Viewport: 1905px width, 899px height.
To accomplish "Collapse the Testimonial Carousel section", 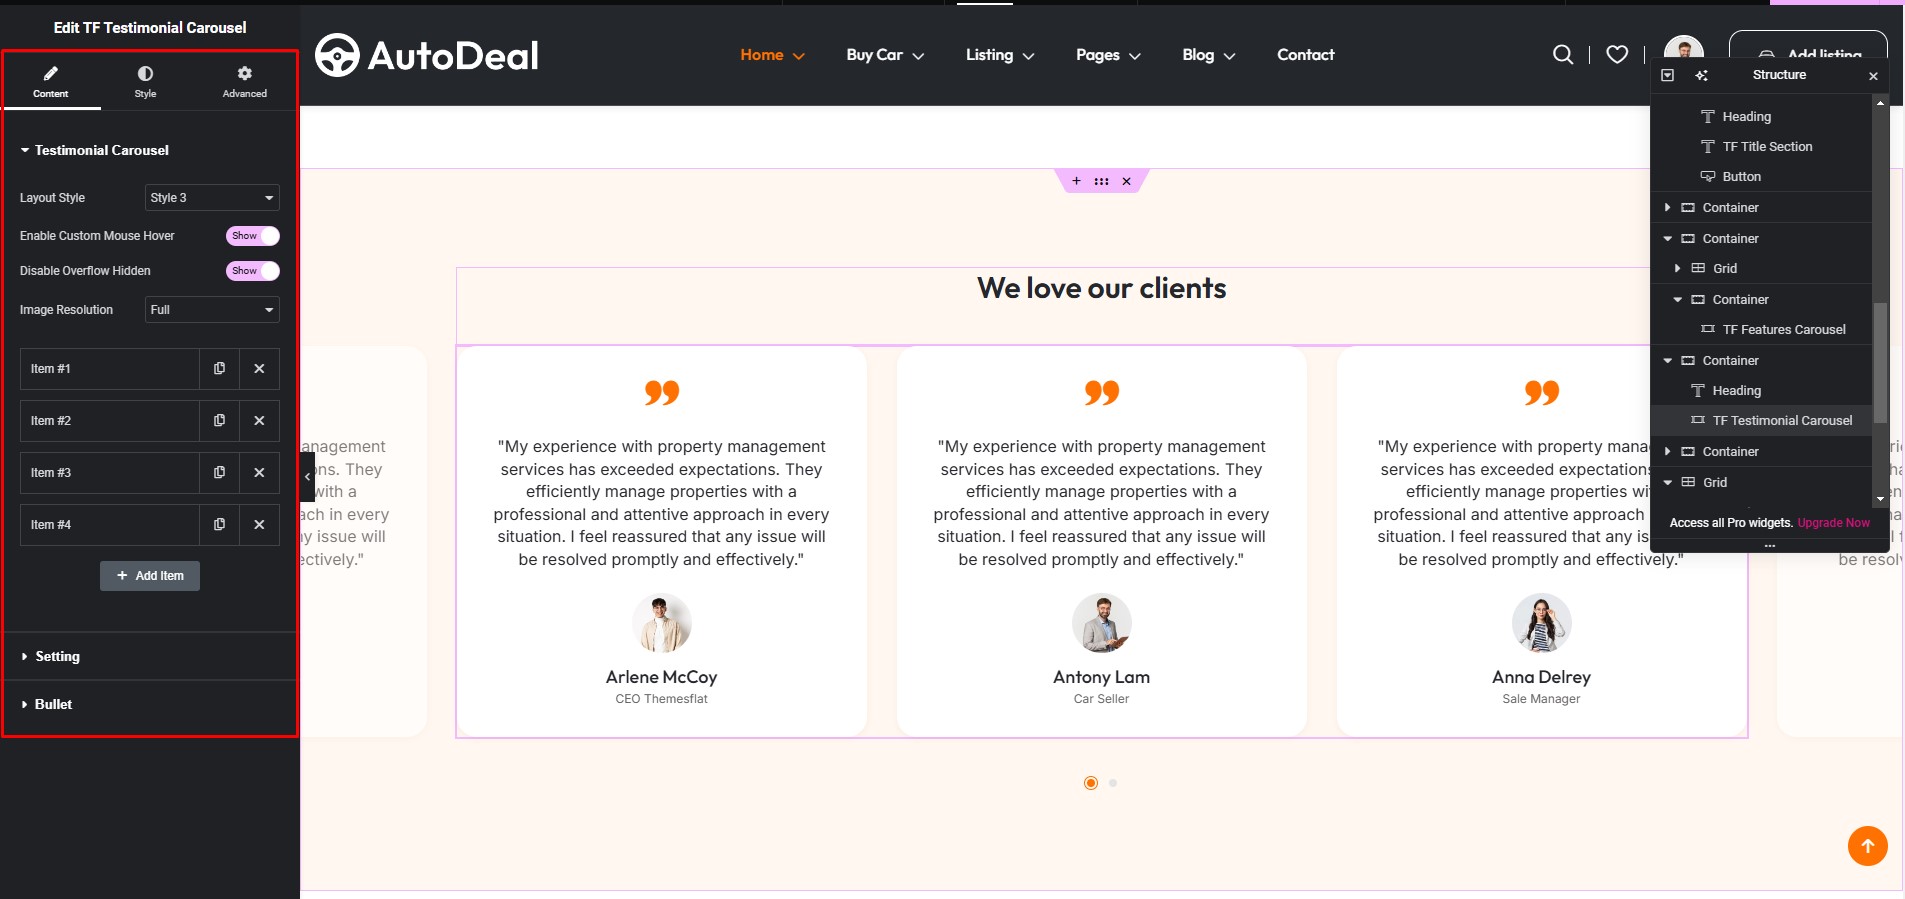I will pos(95,150).
